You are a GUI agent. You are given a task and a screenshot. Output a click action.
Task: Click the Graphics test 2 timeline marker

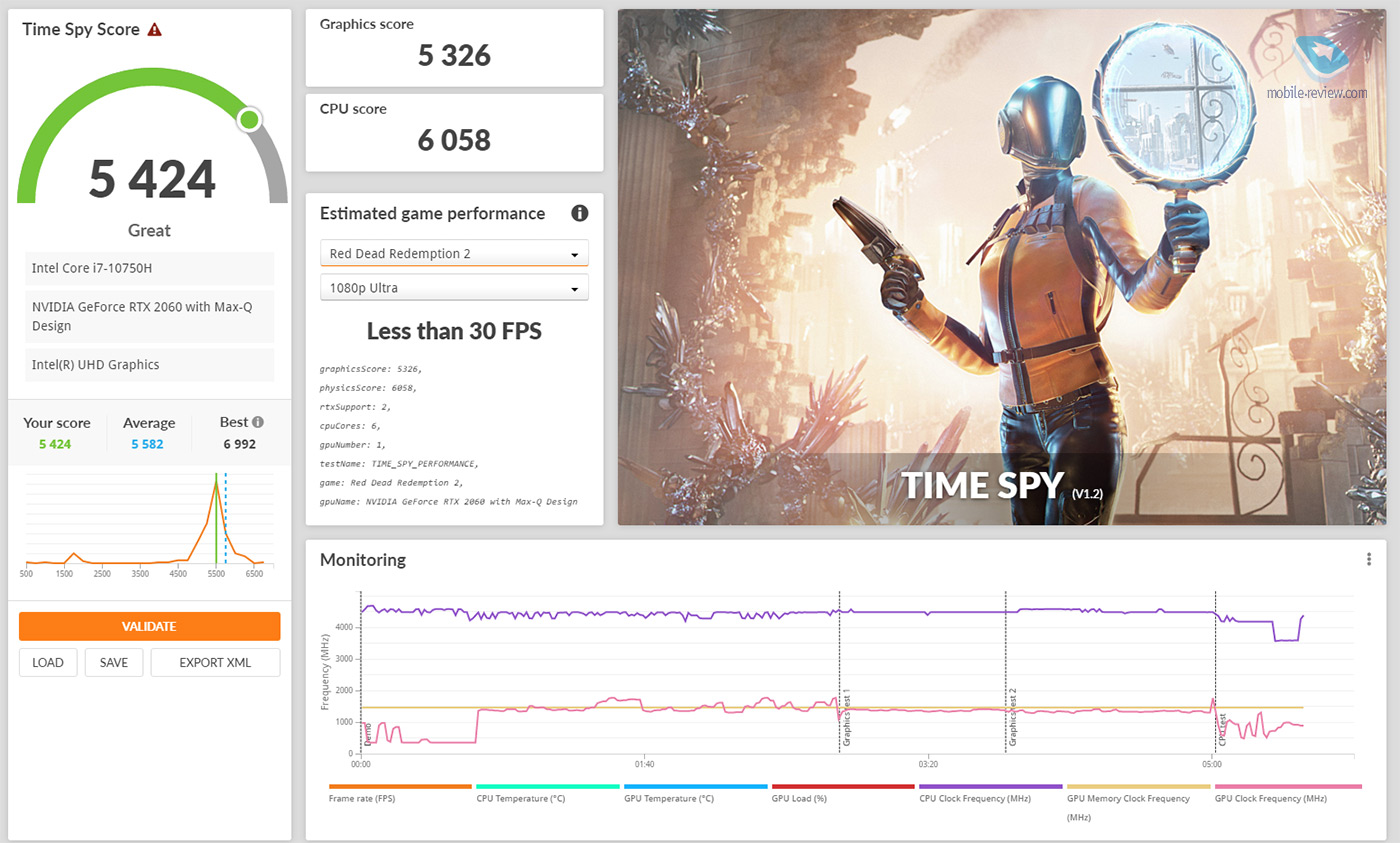pyautogui.click(x=1012, y=718)
